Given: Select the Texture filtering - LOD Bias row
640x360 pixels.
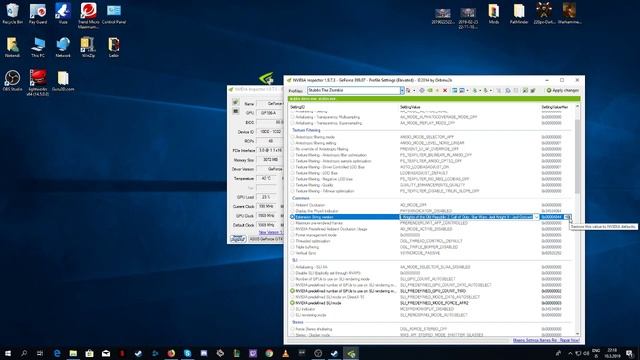Looking at the screenshot, I should point(431,173).
